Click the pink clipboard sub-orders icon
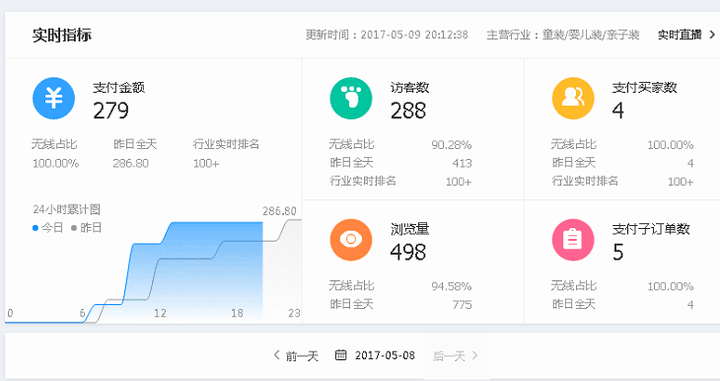The width and height of the screenshot is (720, 381). [573, 240]
